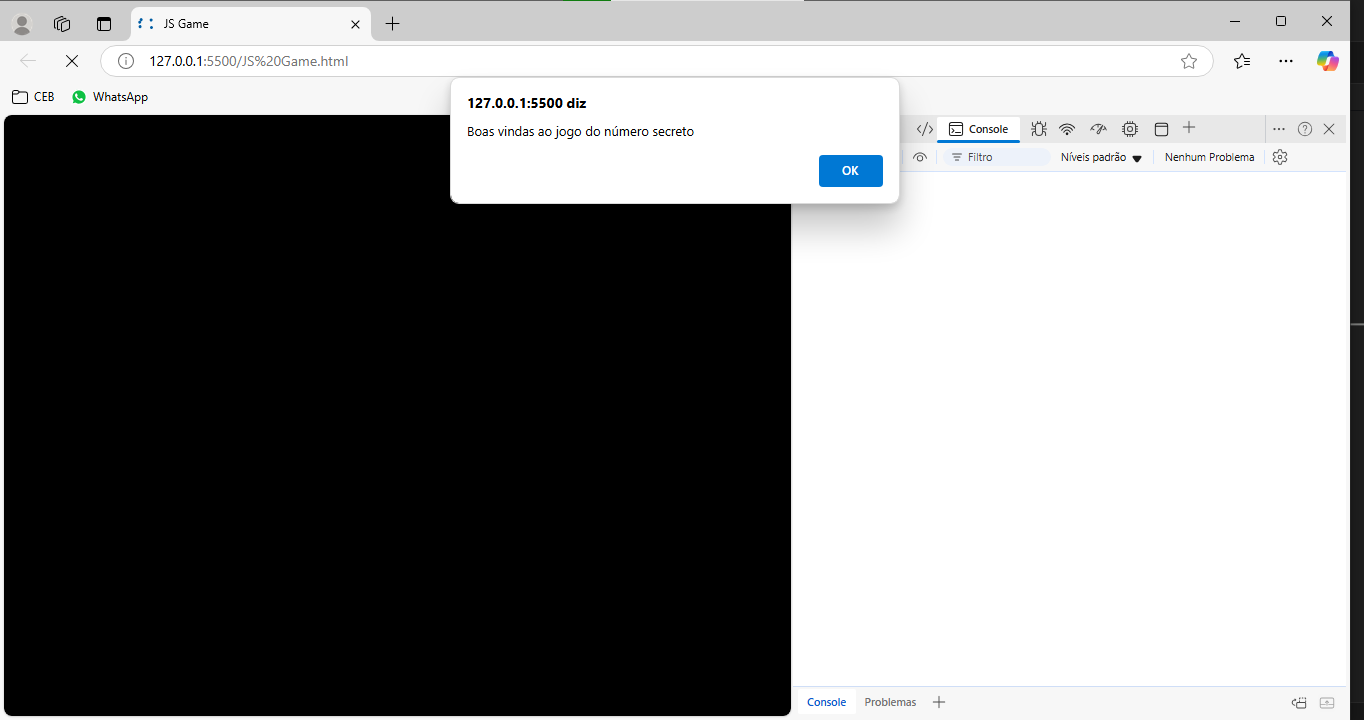Open the DevTools help question icon
The width and height of the screenshot is (1364, 720).
(1305, 129)
